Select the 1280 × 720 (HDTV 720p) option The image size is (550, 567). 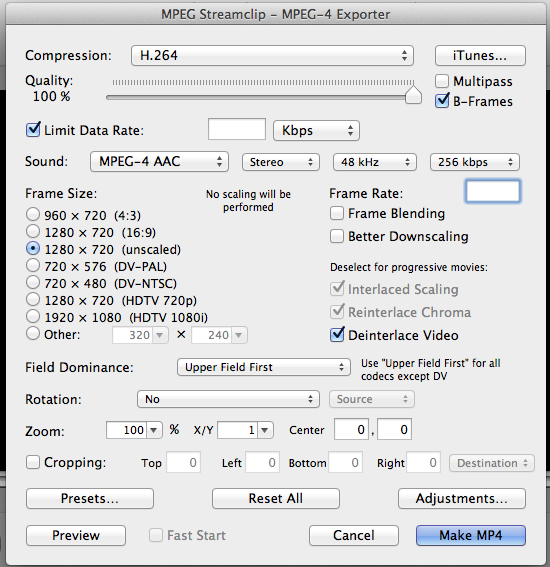33,299
